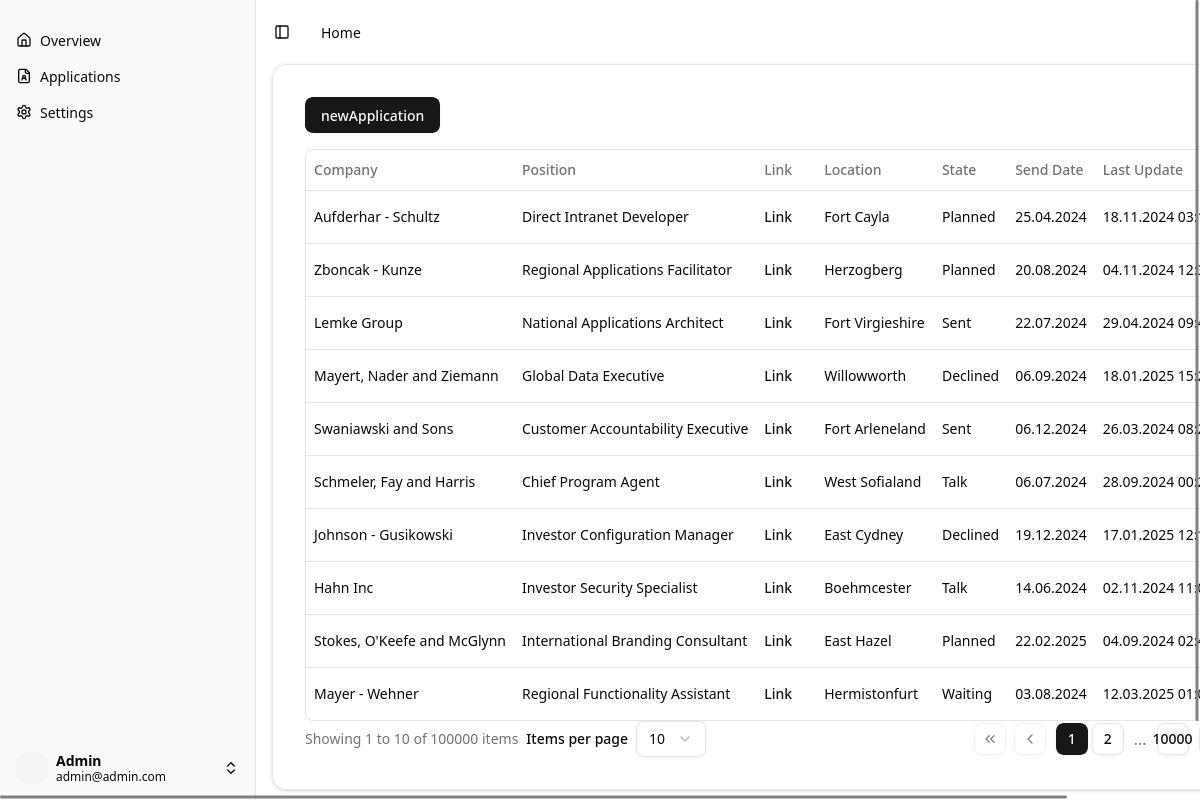
Task: Open Applications in the sidebar
Action: point(80,76)
